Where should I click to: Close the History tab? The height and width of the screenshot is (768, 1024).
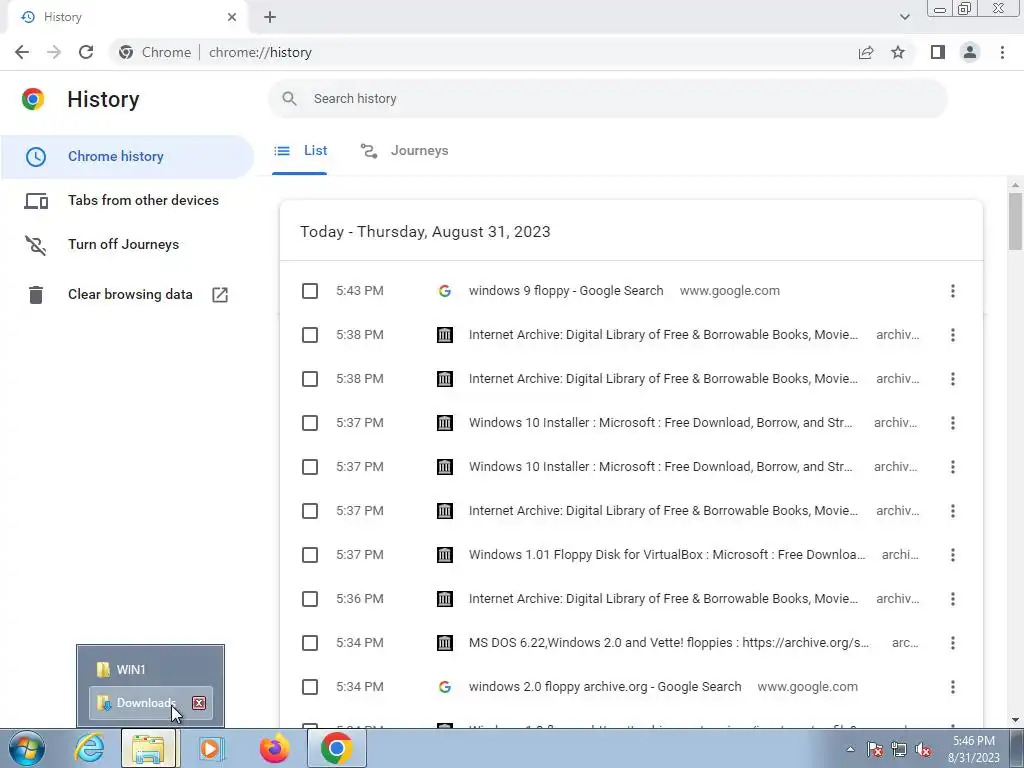pyautogui.click(x=232, y=17)
